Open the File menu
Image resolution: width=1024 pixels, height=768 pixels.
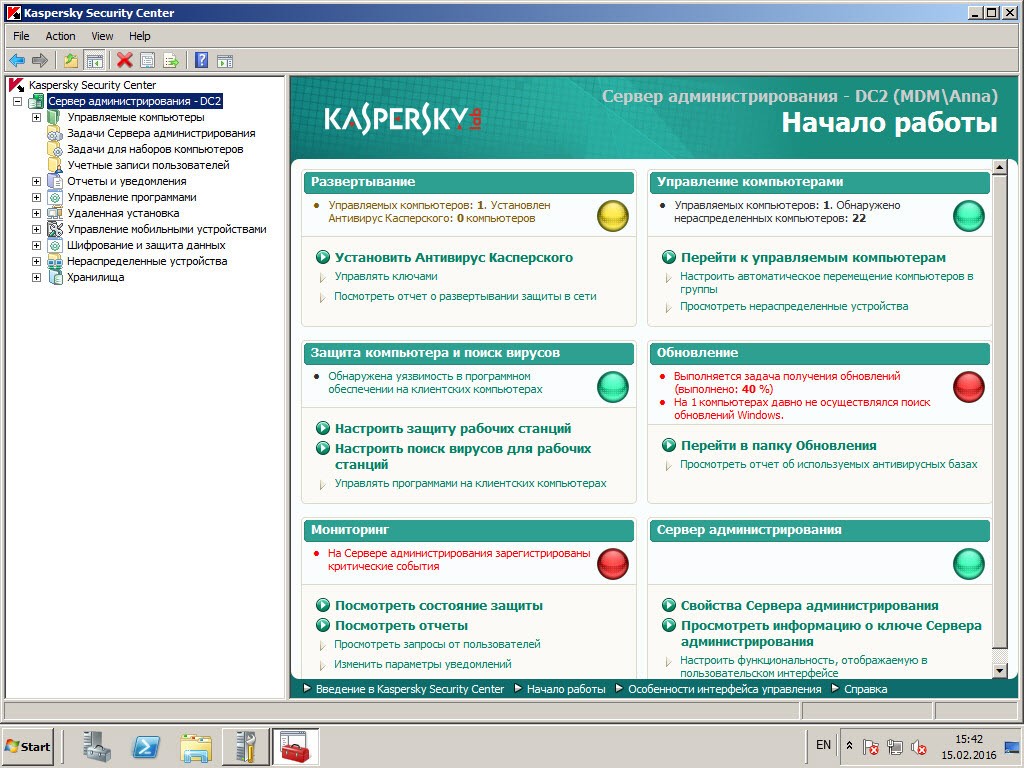[21, 36]
